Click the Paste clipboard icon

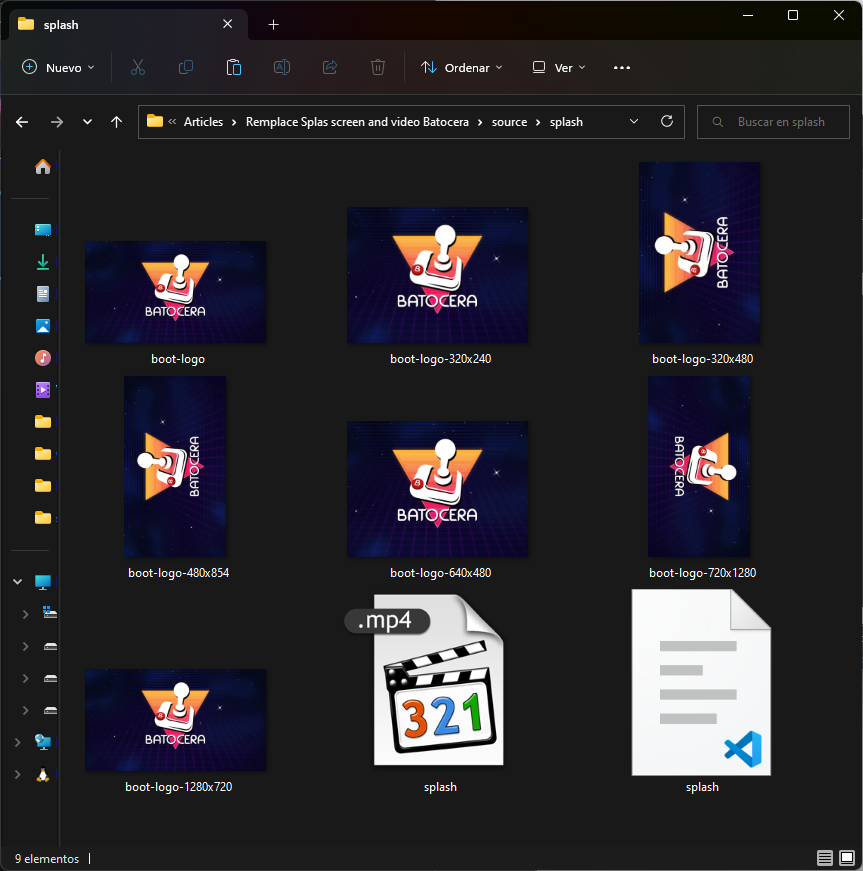click(x=234, y=68)
